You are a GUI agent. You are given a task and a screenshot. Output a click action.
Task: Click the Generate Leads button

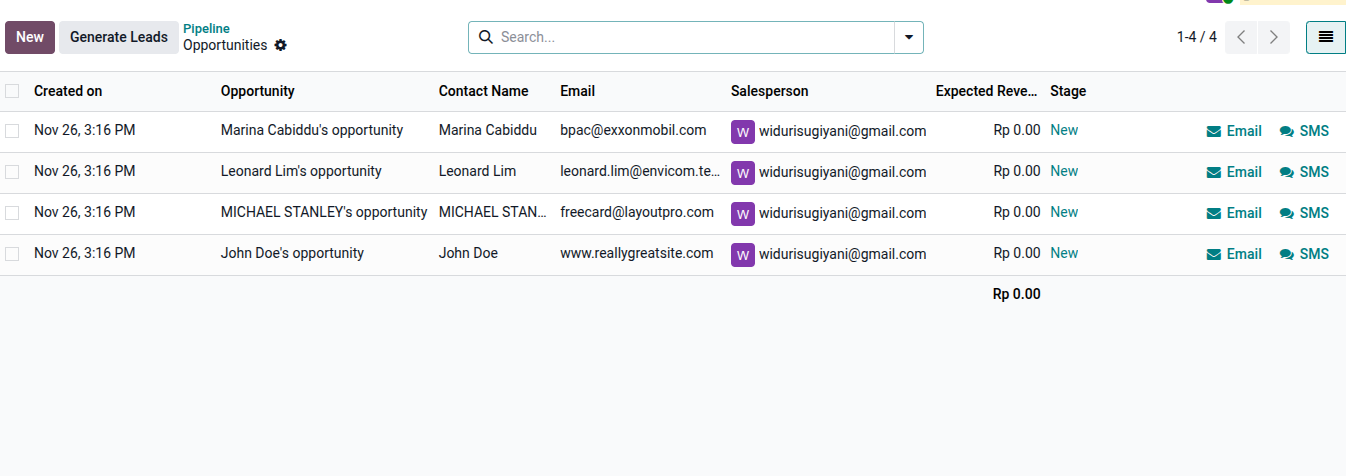click(119, 37)
